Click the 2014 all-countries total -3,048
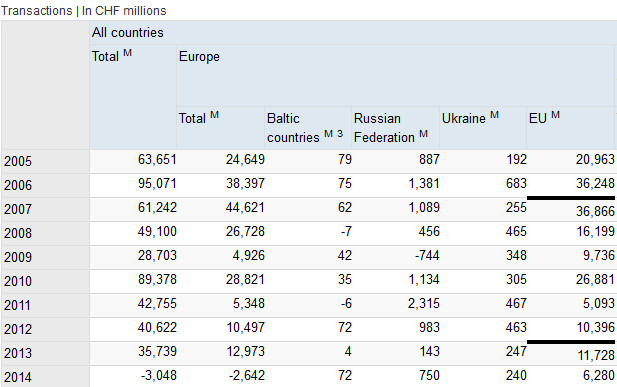Screen dimensions: 617x387 coord(159,375)
